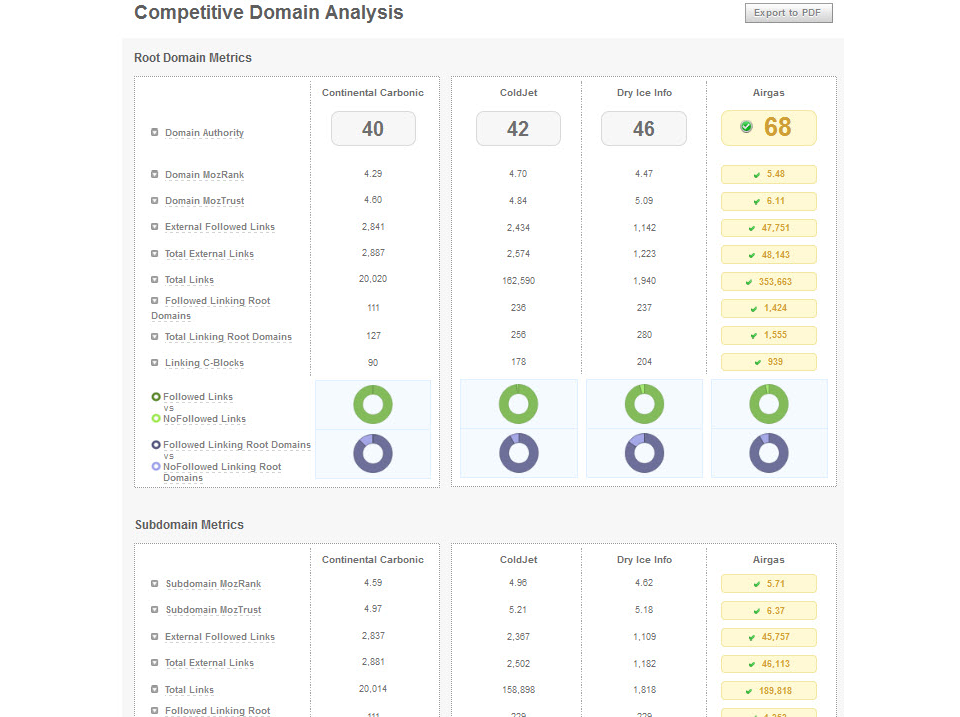Image resolution: width=960 pixels, height=717 pixels.
Task: Click the Subdomain MozTrust value 5.21
Action: tap(518, 610)
